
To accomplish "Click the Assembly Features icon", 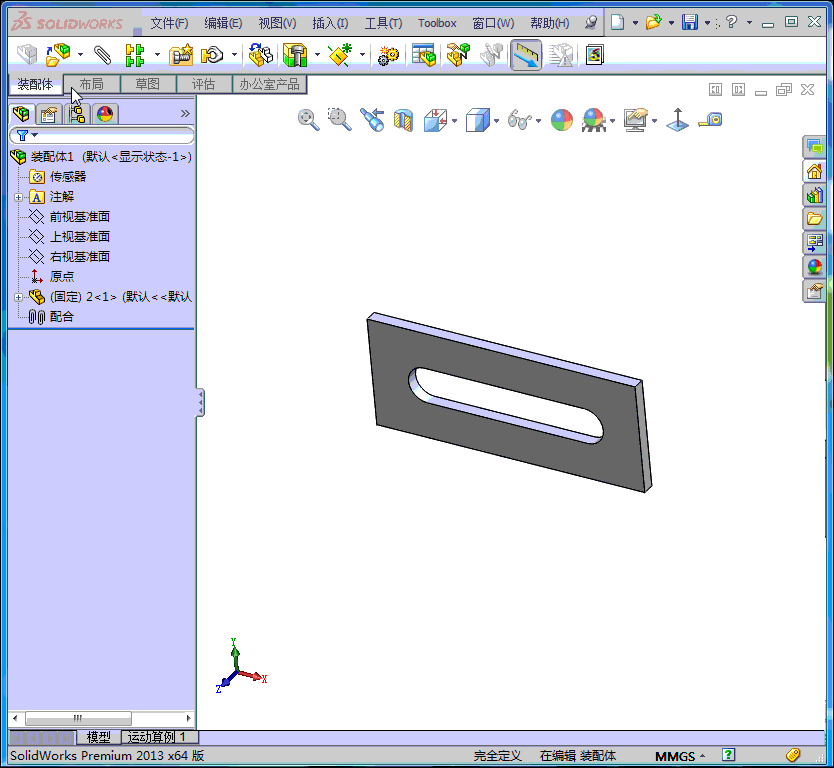I will coord(295,55).
